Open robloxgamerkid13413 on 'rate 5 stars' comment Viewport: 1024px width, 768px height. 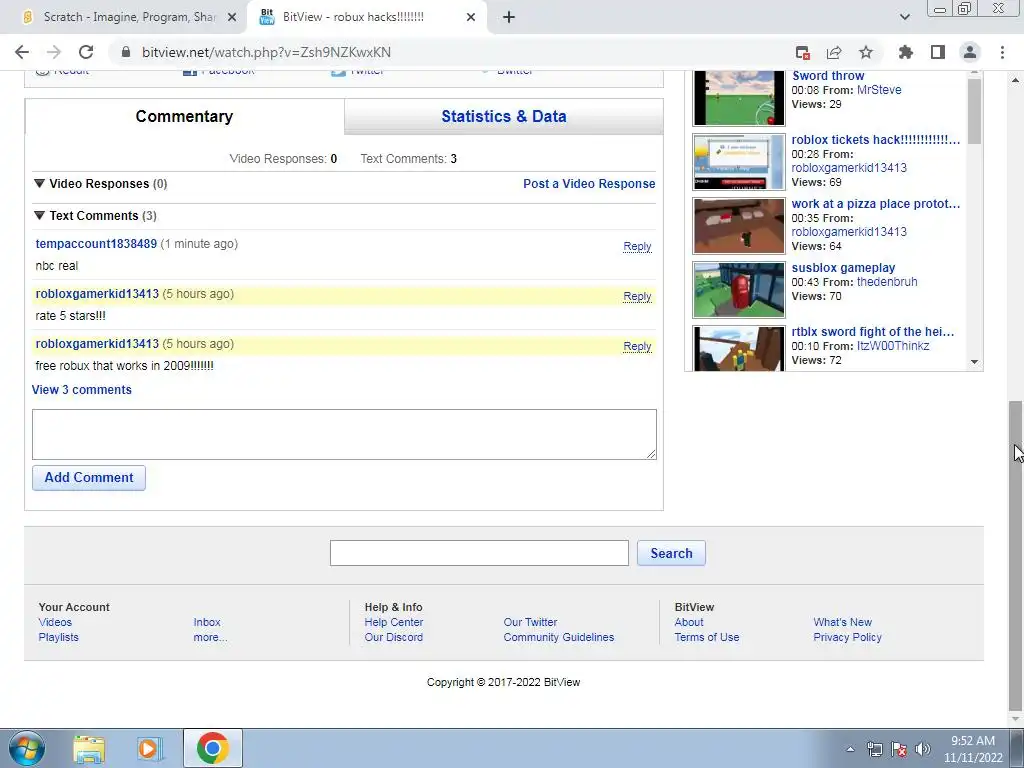[97, 294]
